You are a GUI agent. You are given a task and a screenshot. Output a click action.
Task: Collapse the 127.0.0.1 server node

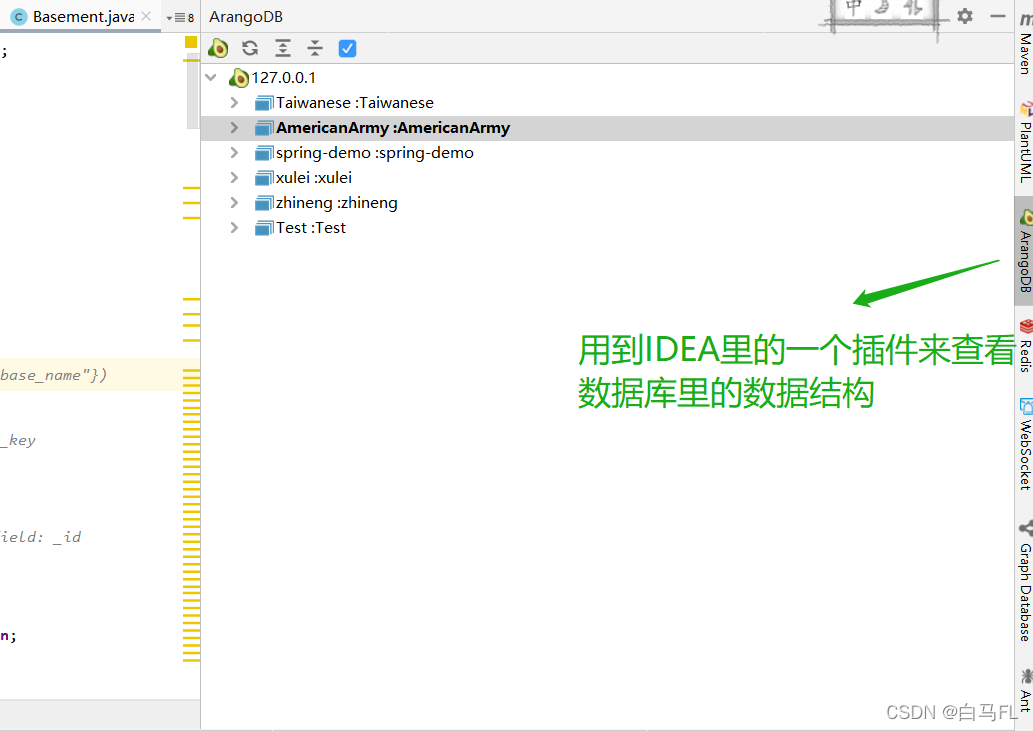click(211, 78)
